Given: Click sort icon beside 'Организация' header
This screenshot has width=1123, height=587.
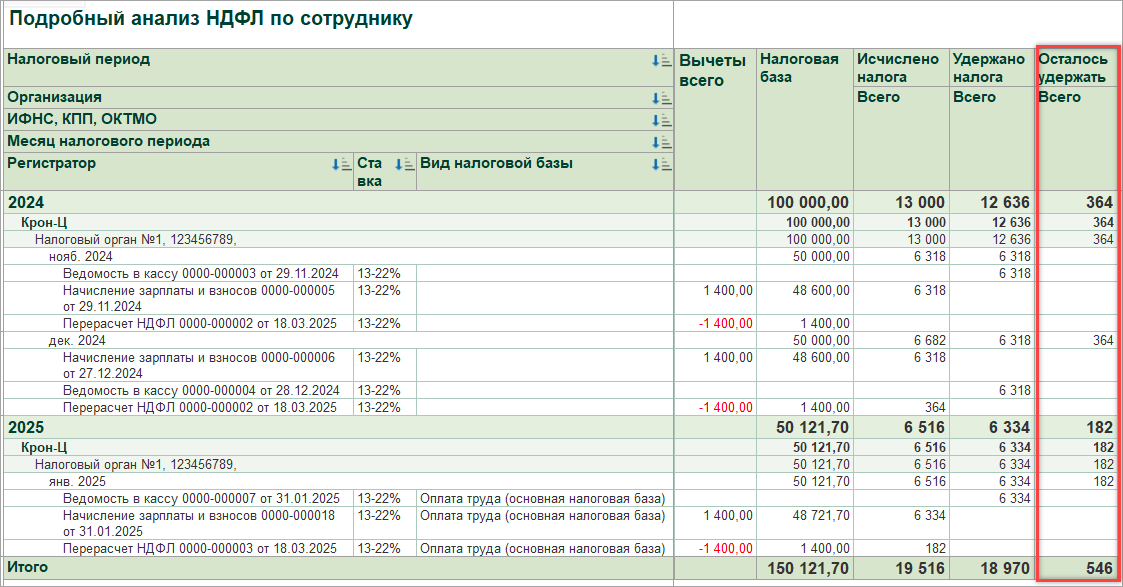Looking at the screenshot, I should coord(661,99).
